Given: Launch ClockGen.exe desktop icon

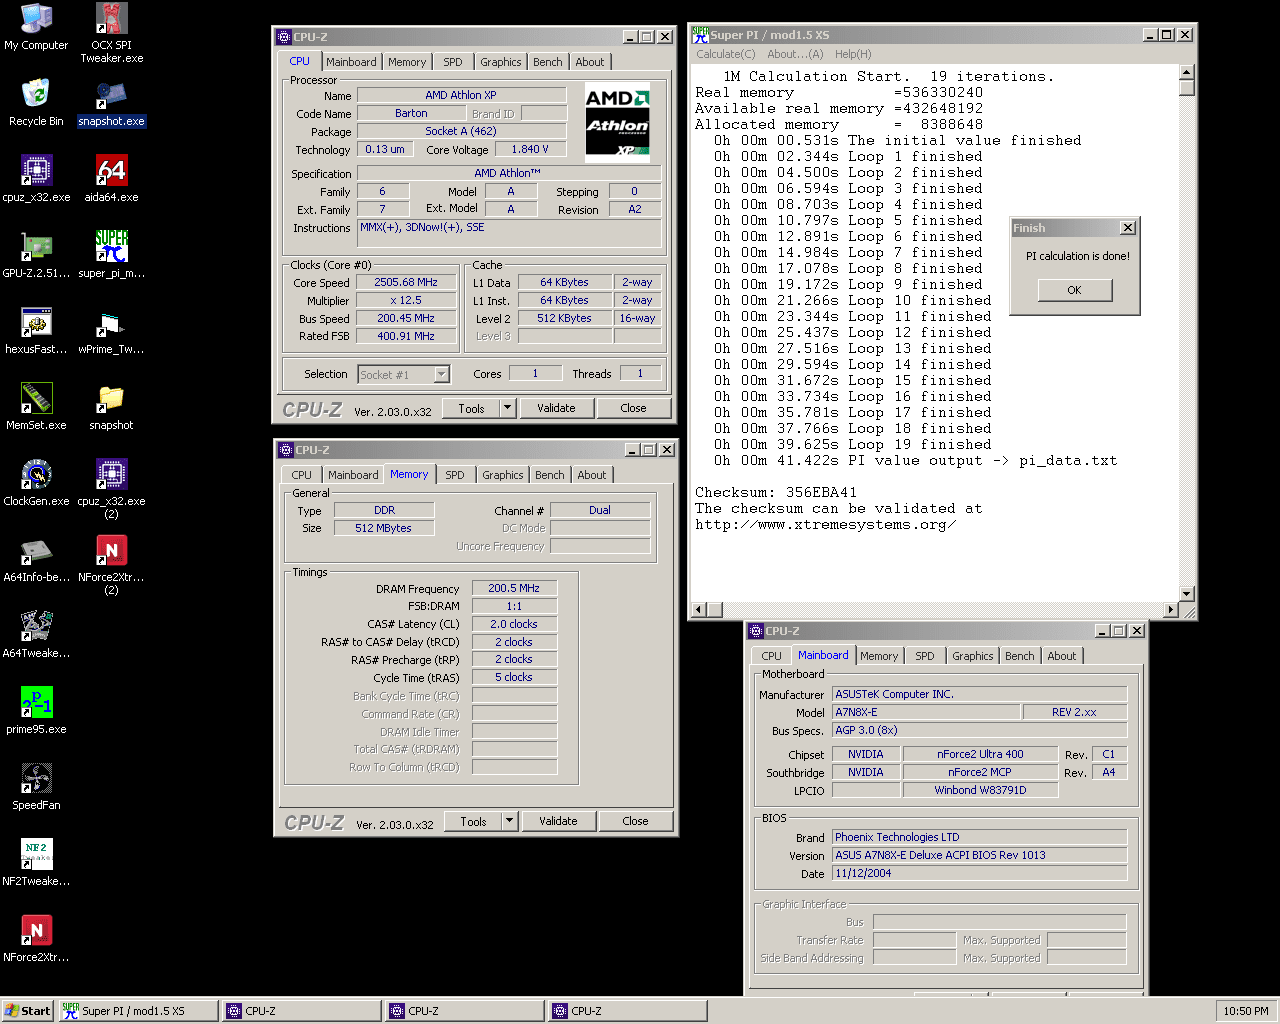Looking at the screenshot, I should pyautogui.click(x=36, y=483).
